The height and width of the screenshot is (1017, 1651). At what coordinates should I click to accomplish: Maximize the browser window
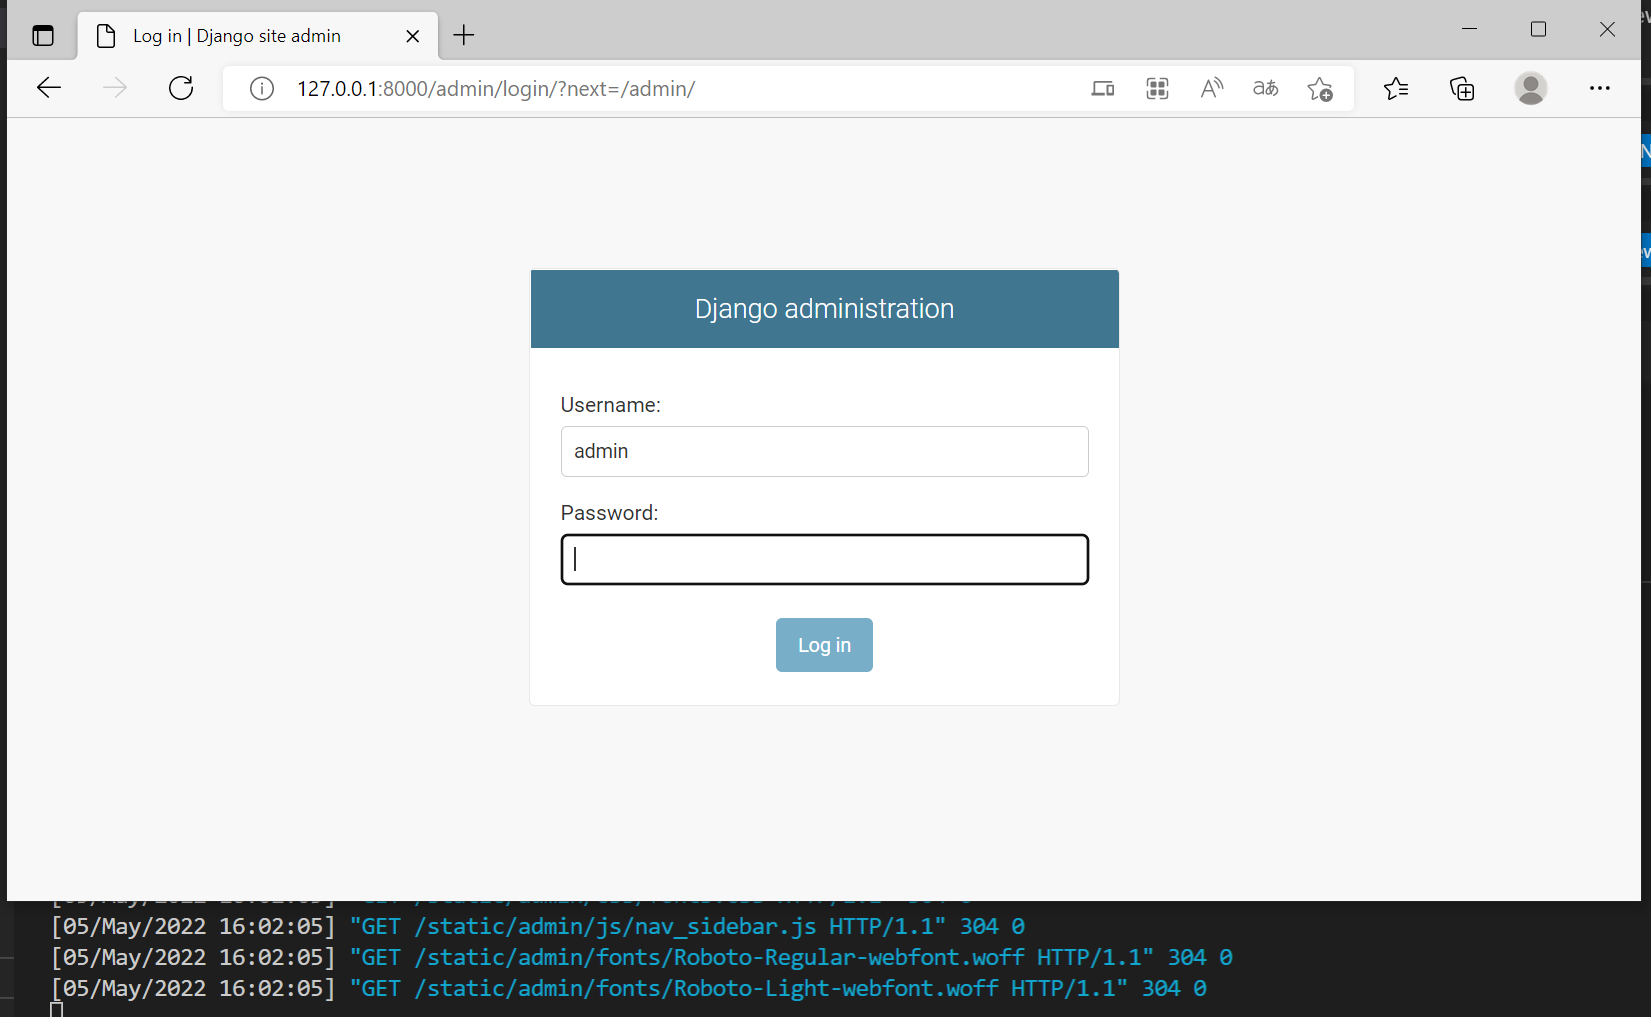[1539, 29]
